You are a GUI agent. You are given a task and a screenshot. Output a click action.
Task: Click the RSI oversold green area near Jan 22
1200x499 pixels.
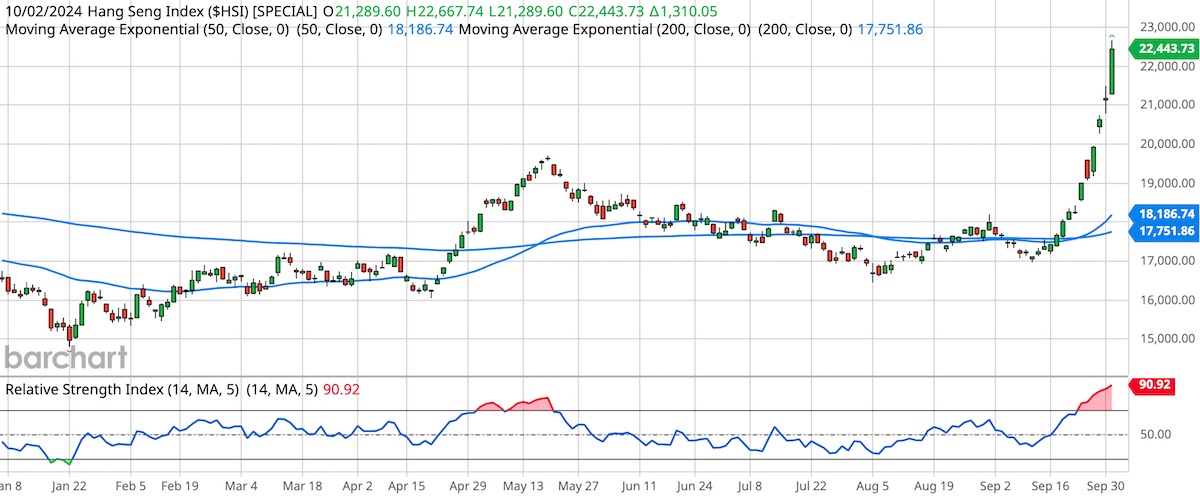[x=61, y=460]
